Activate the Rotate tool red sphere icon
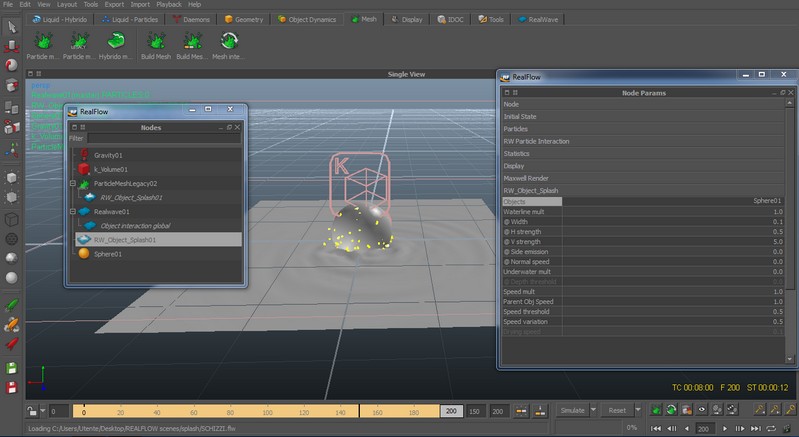799x437 pixels. (11, 65)
